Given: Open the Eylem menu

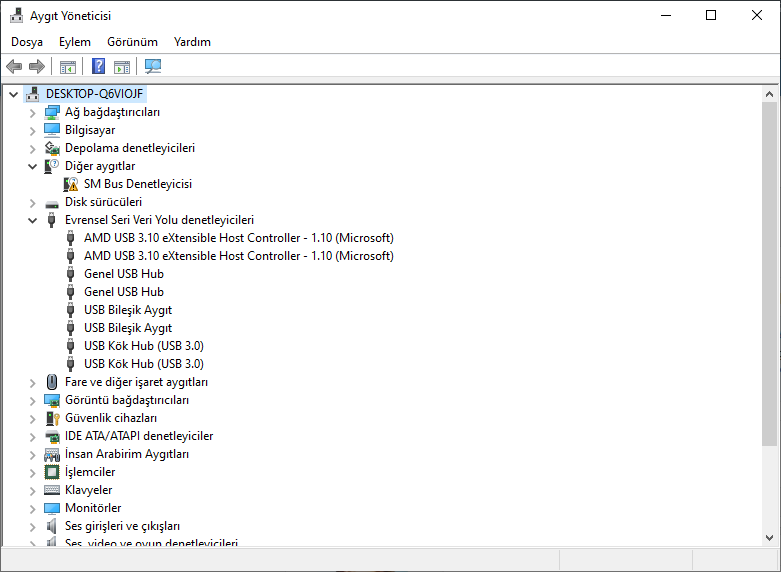Looking at the screenshot, I should (75, 42).
